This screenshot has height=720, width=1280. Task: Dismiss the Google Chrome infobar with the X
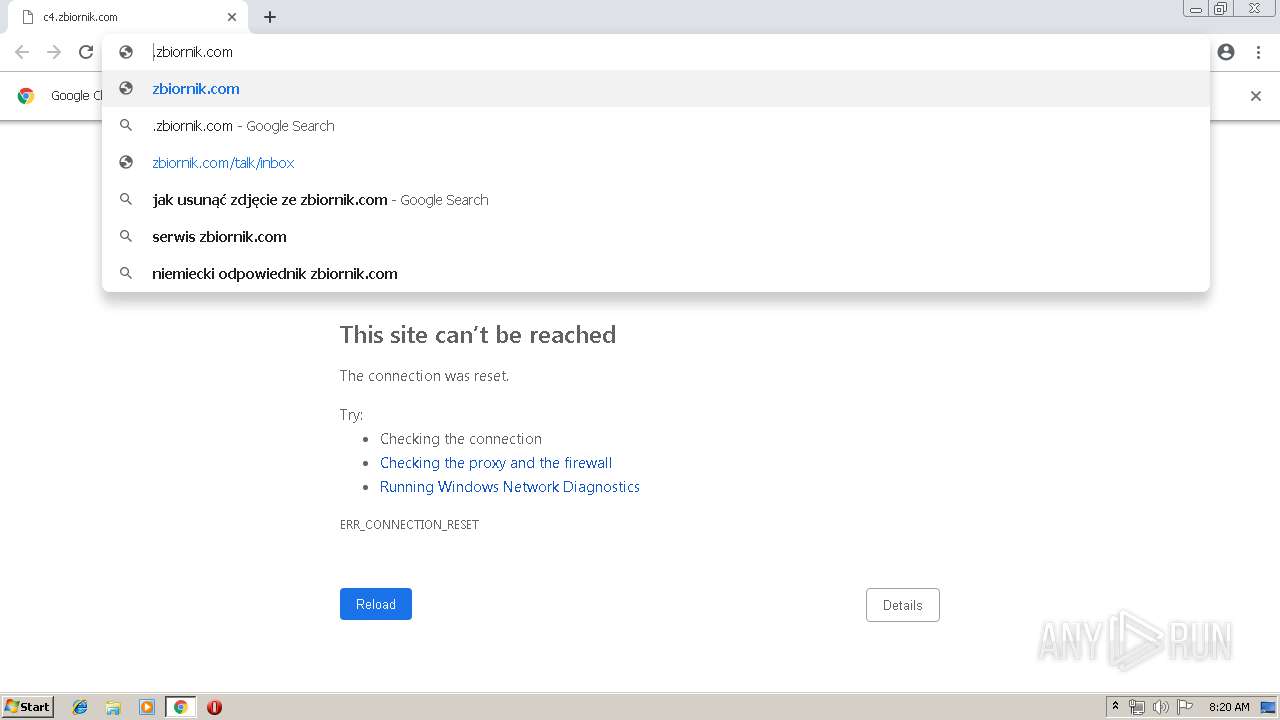(x=1256, y=96)
